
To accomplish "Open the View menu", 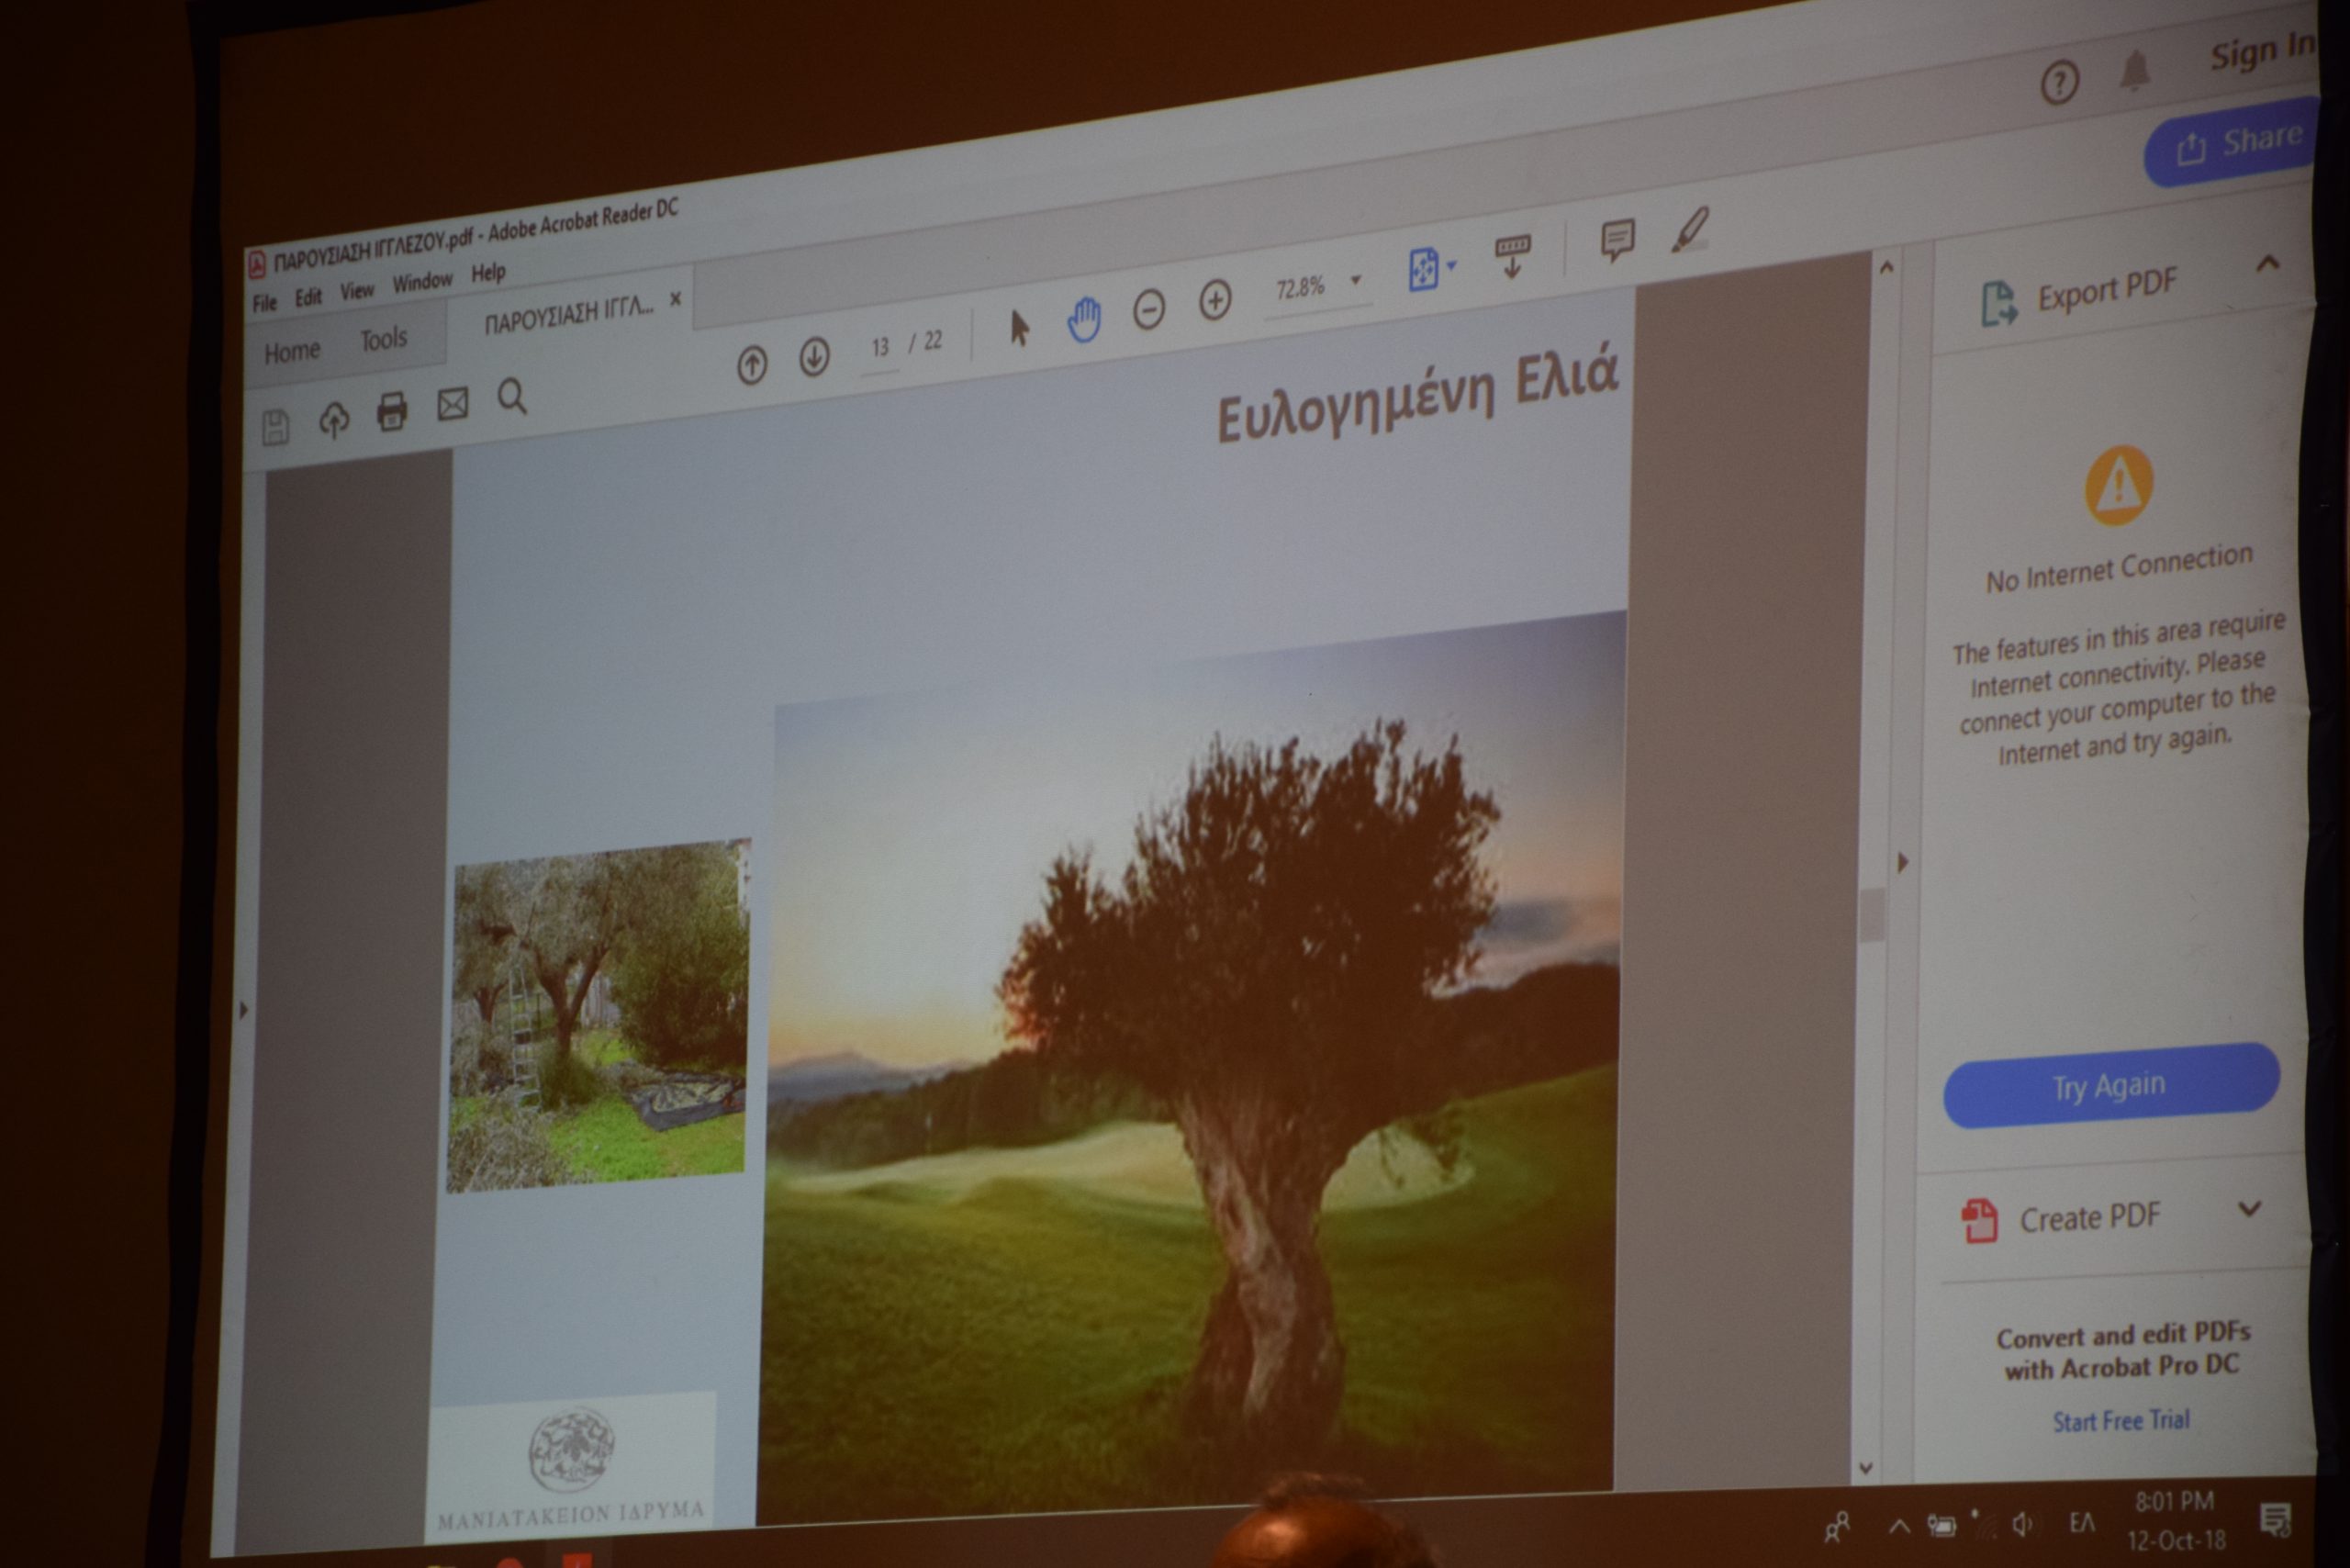I will pos(357,291).
